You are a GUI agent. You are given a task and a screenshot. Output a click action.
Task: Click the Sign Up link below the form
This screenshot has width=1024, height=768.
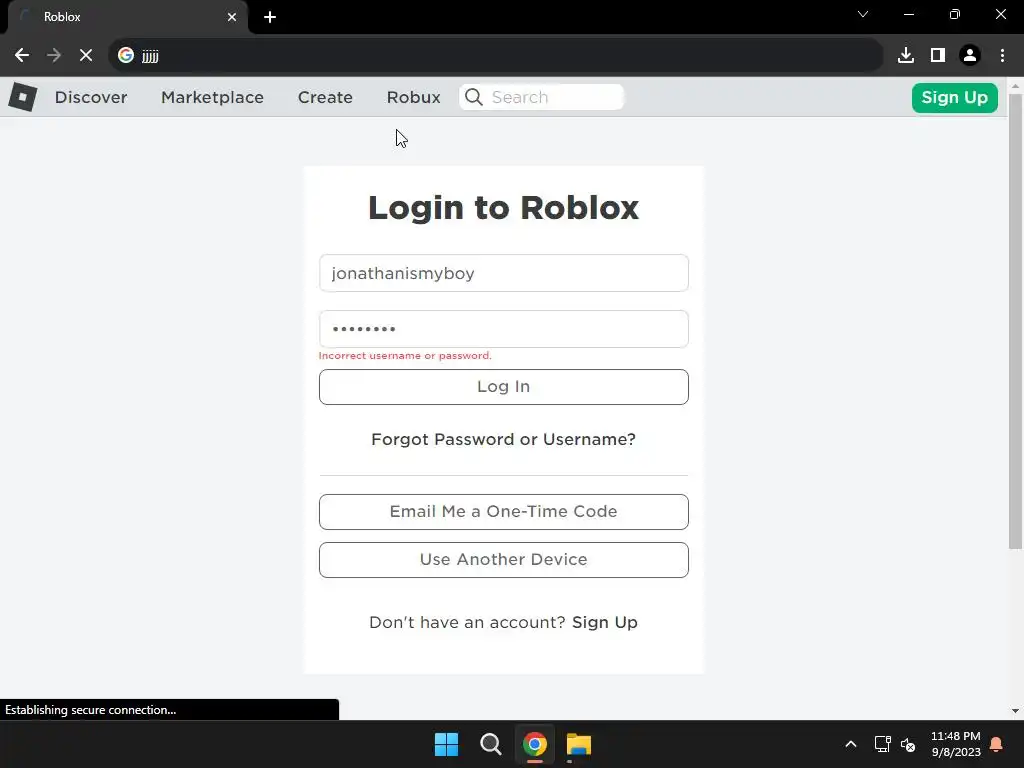(605, 622)
